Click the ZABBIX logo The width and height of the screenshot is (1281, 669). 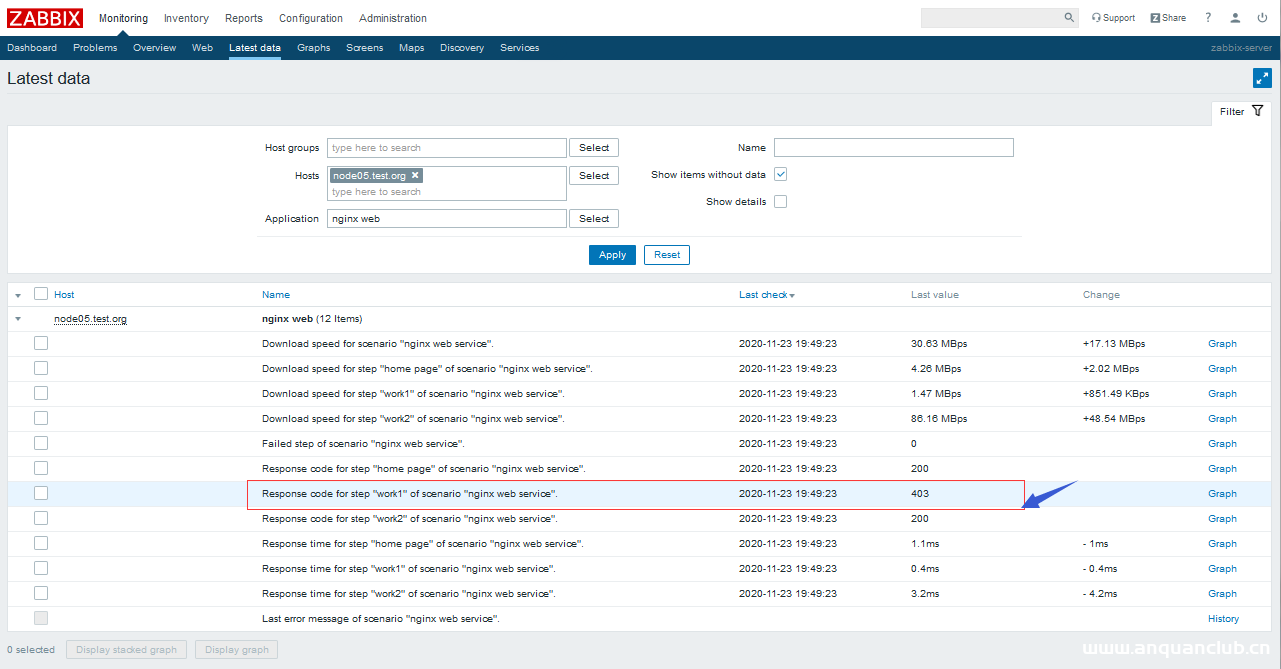coord(45,17)
